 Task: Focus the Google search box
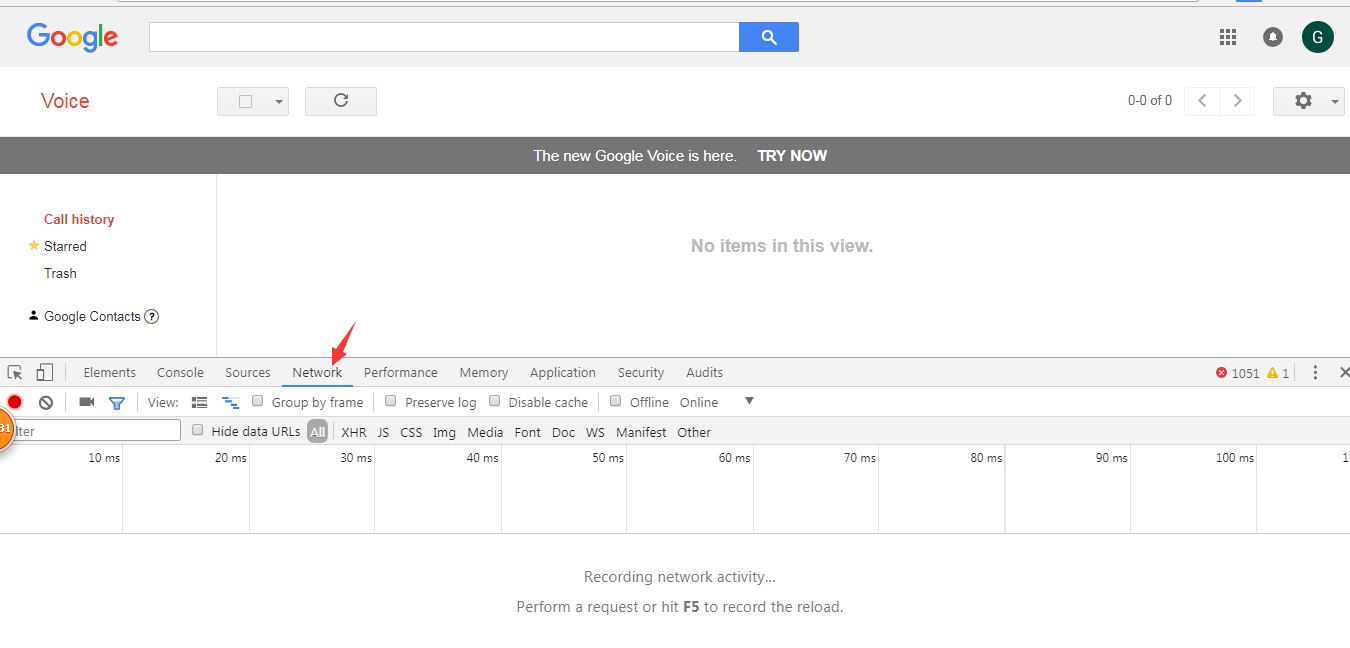(x=444, y=37)
